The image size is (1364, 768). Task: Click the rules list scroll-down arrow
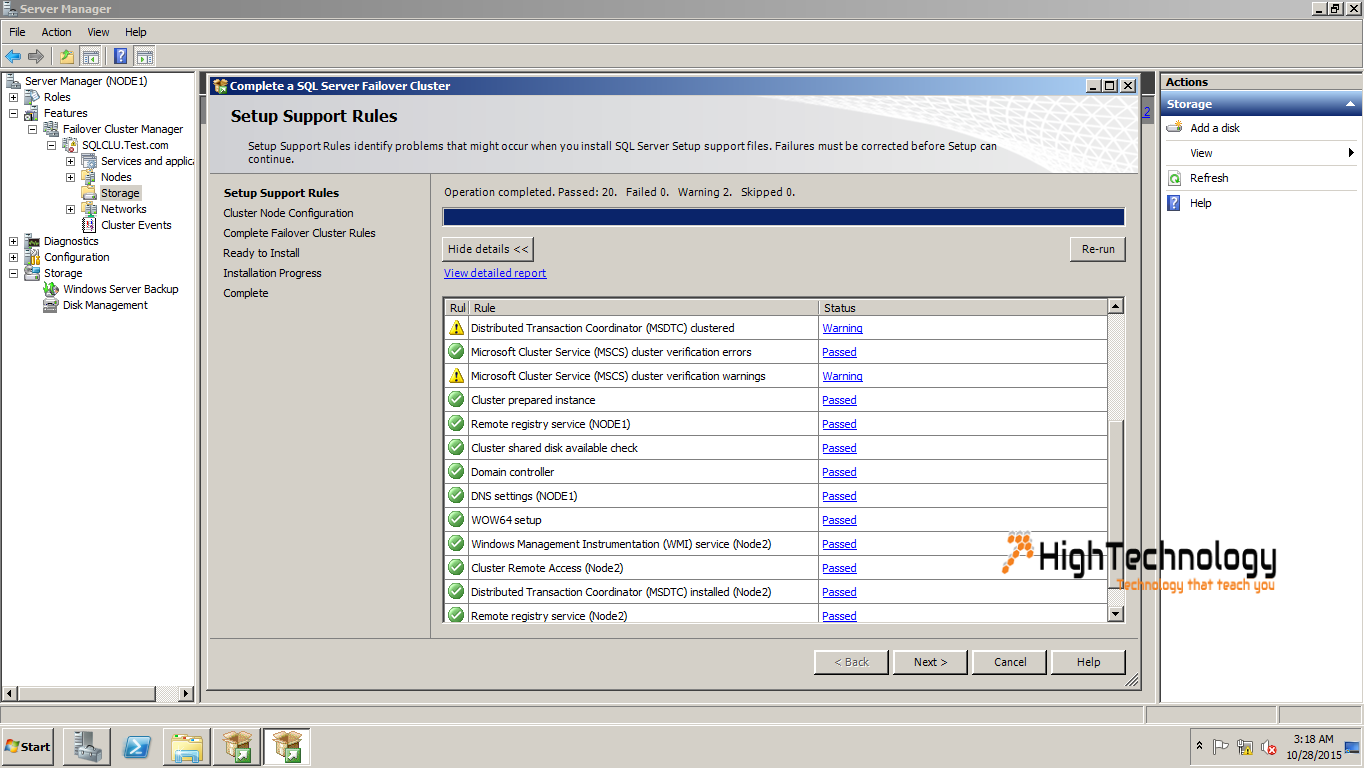click(1116, 613)
